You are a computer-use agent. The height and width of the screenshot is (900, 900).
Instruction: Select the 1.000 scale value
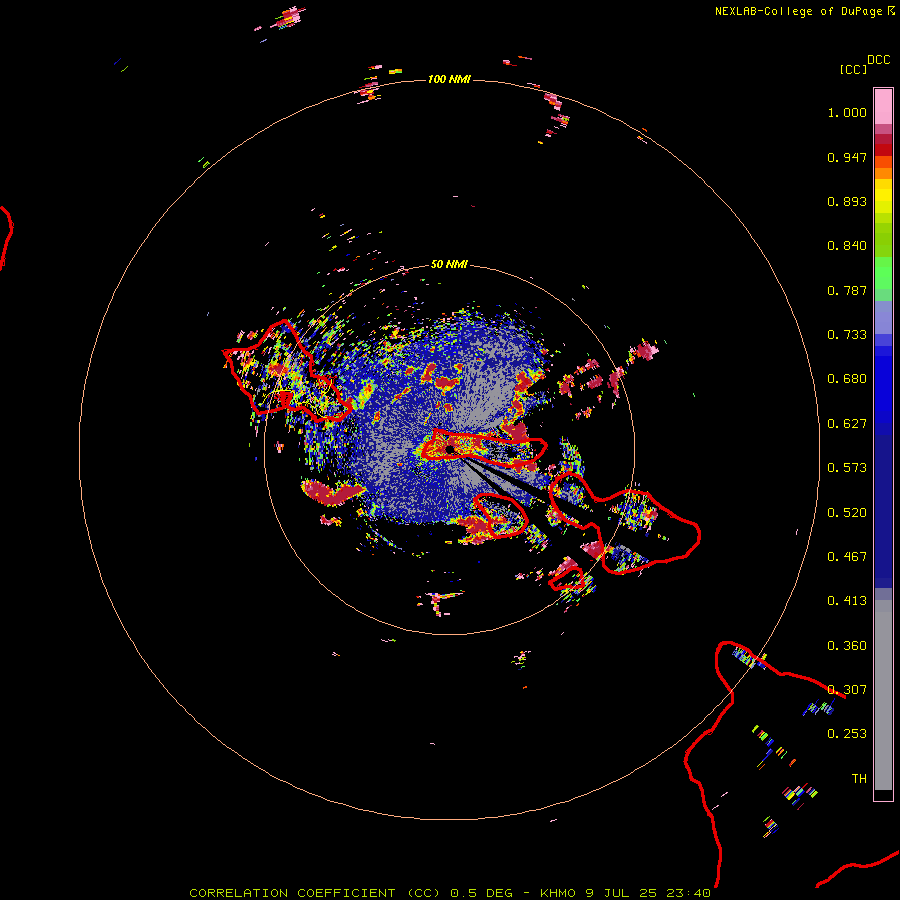click(x=847, y=112)
